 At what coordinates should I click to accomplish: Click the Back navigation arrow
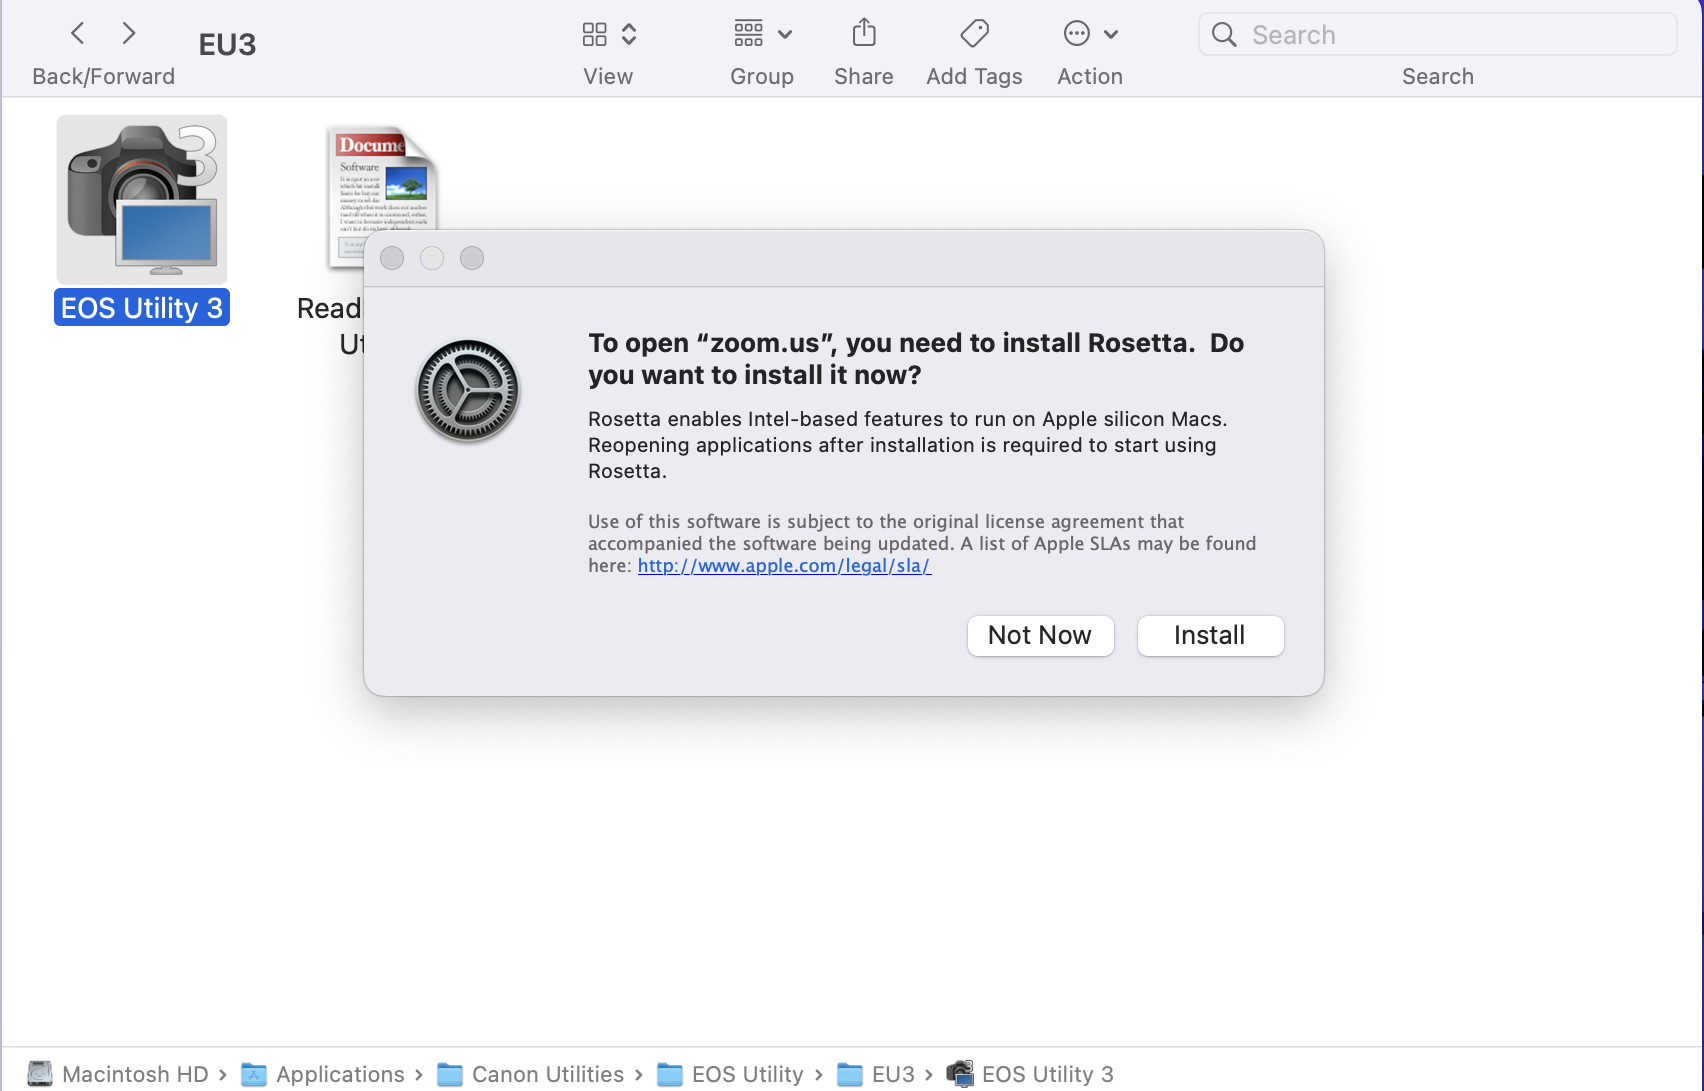tap(77, 33)
